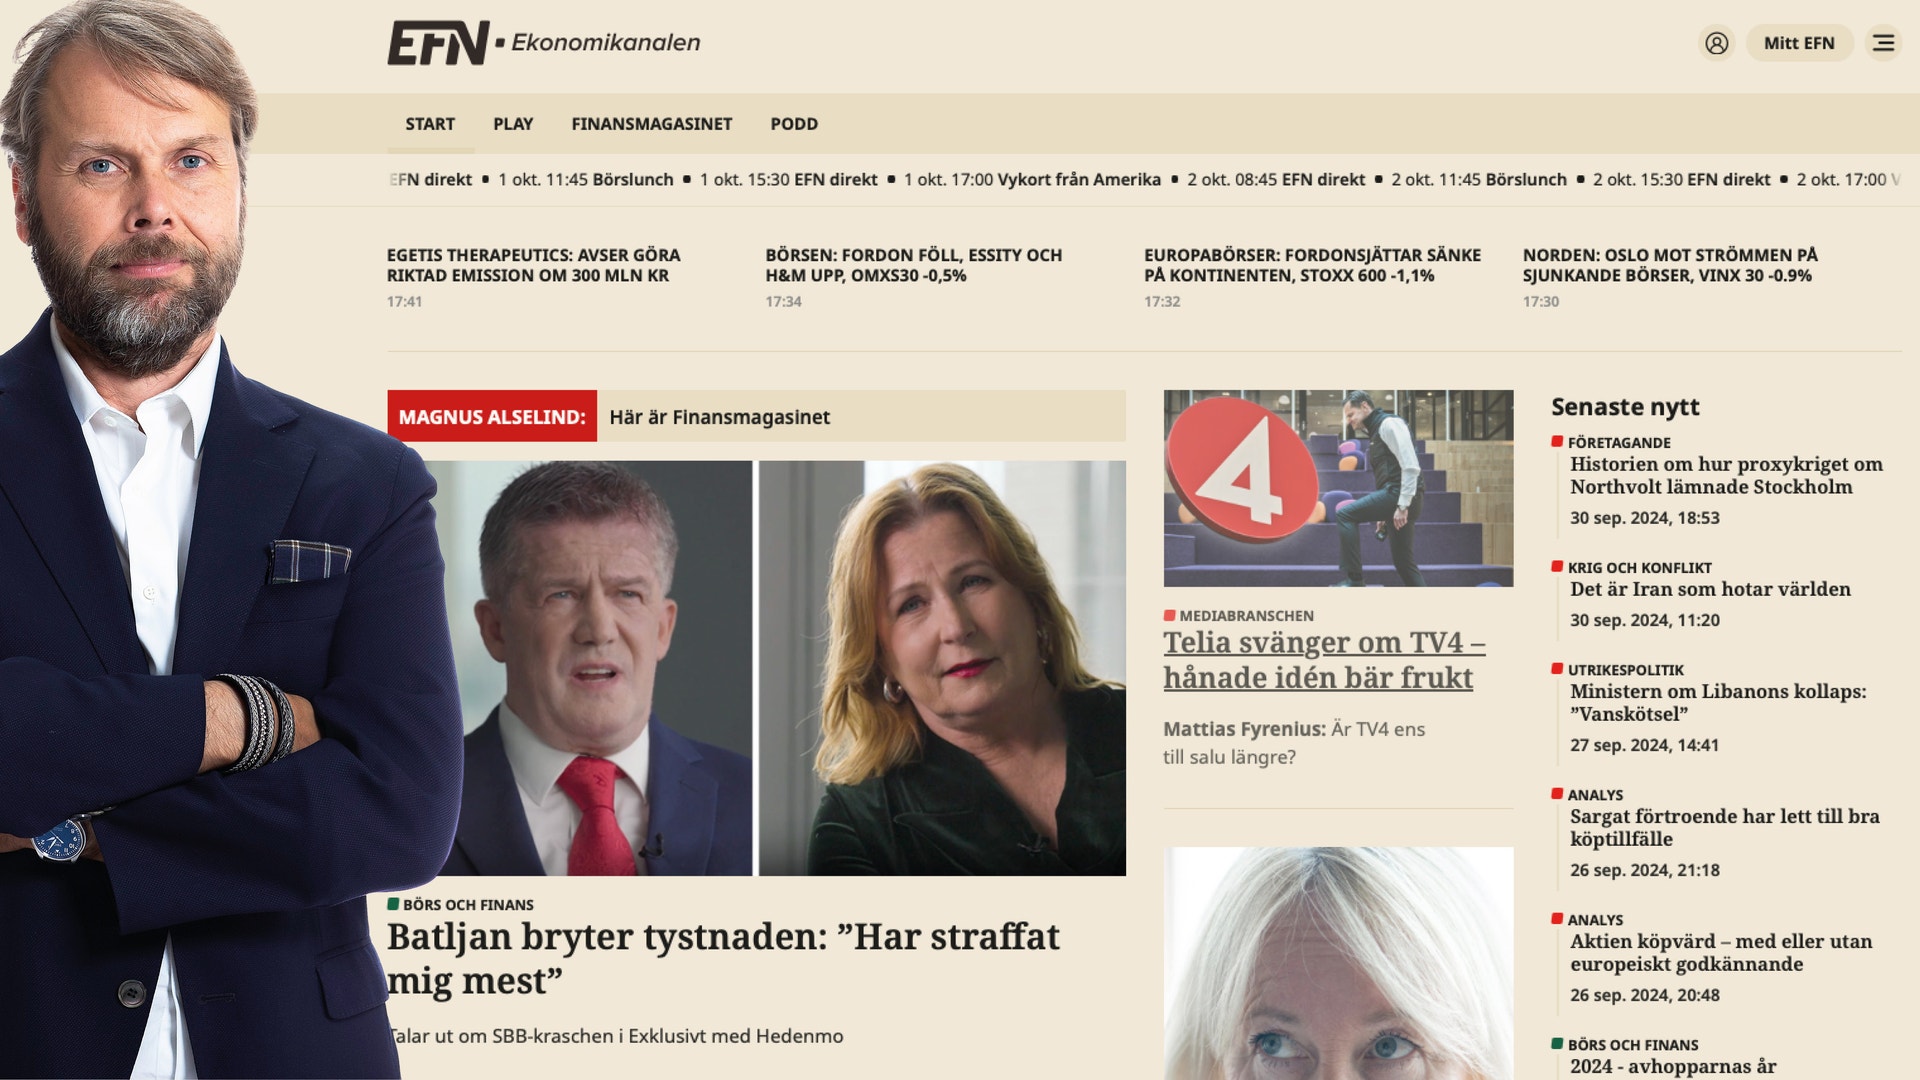Open the user account profile icon

[1716, 43]
